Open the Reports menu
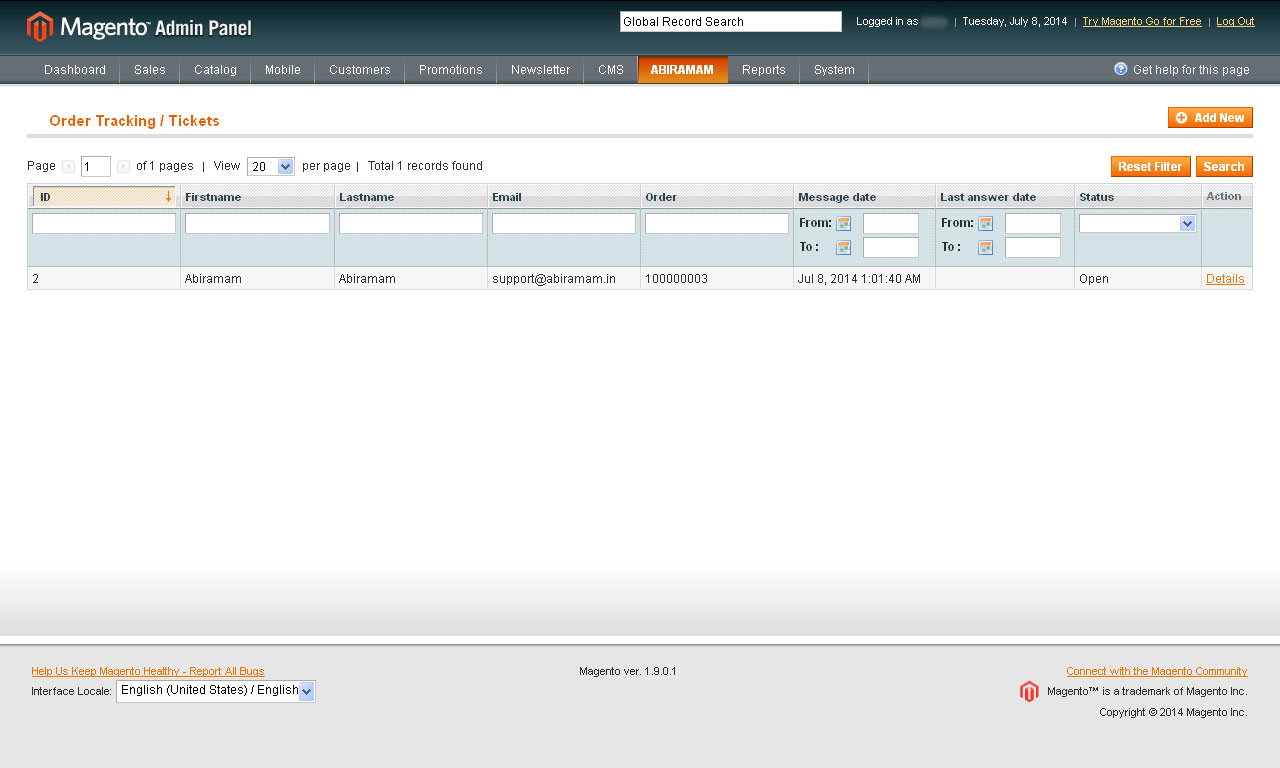Viewport: 1280px width, 768px height. click(x=764, y=70)
